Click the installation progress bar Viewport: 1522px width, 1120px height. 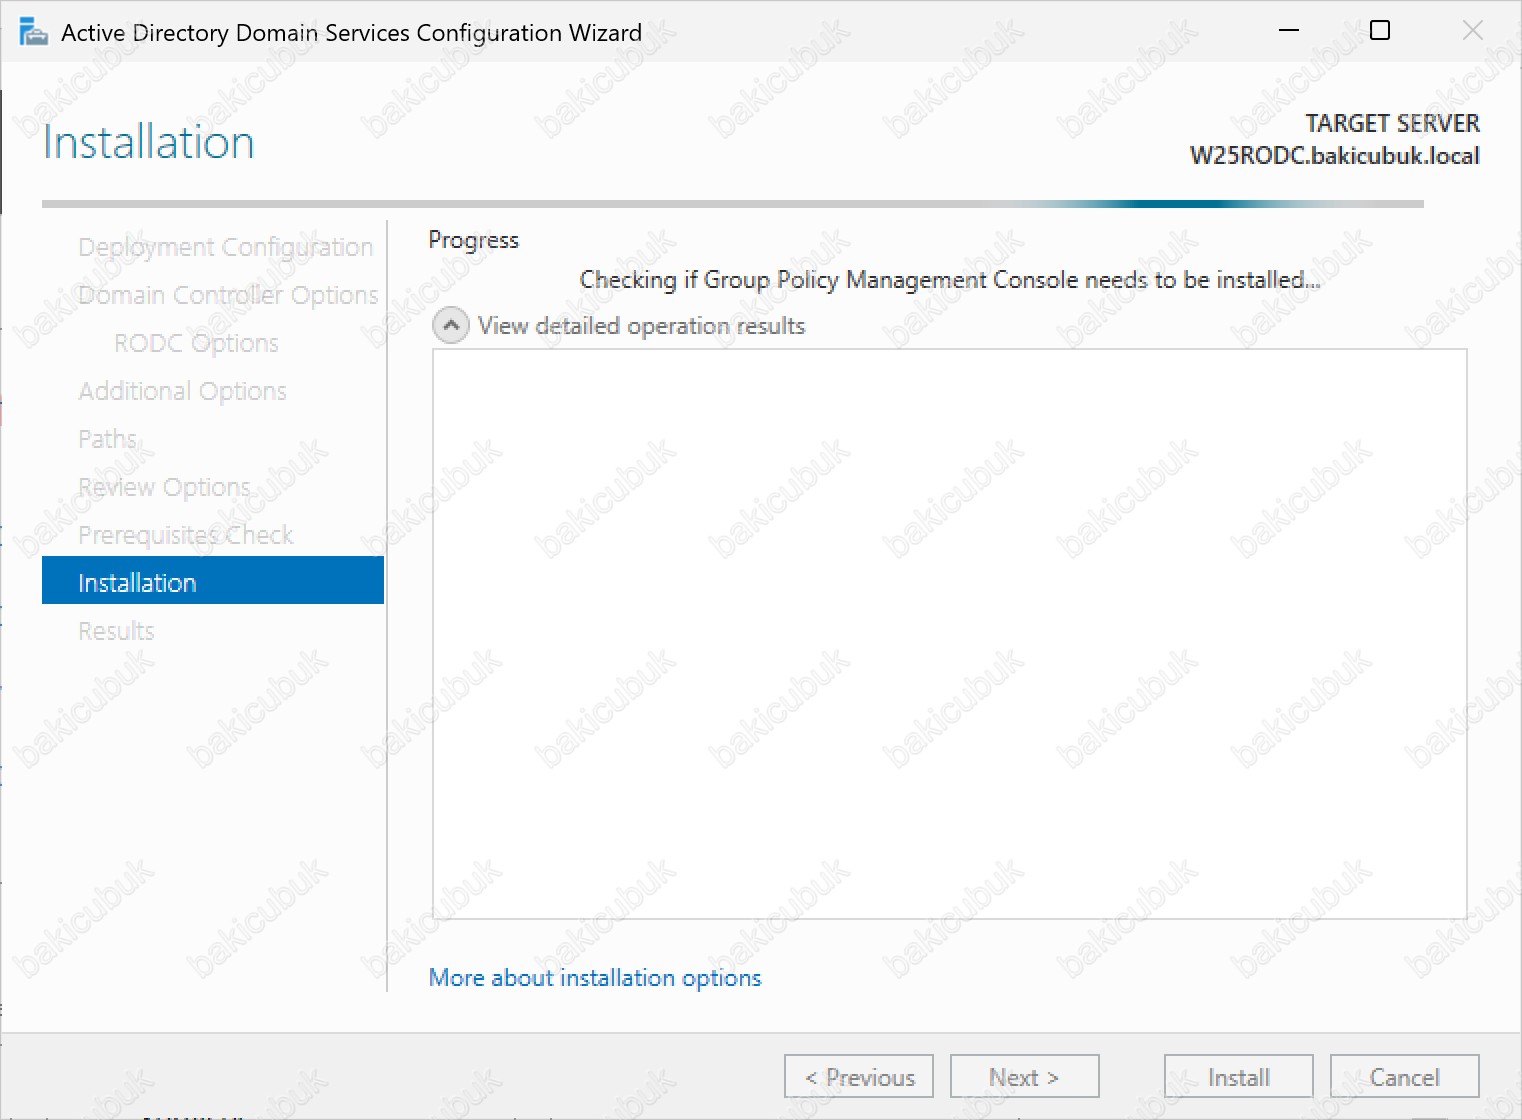click(732, 204)
